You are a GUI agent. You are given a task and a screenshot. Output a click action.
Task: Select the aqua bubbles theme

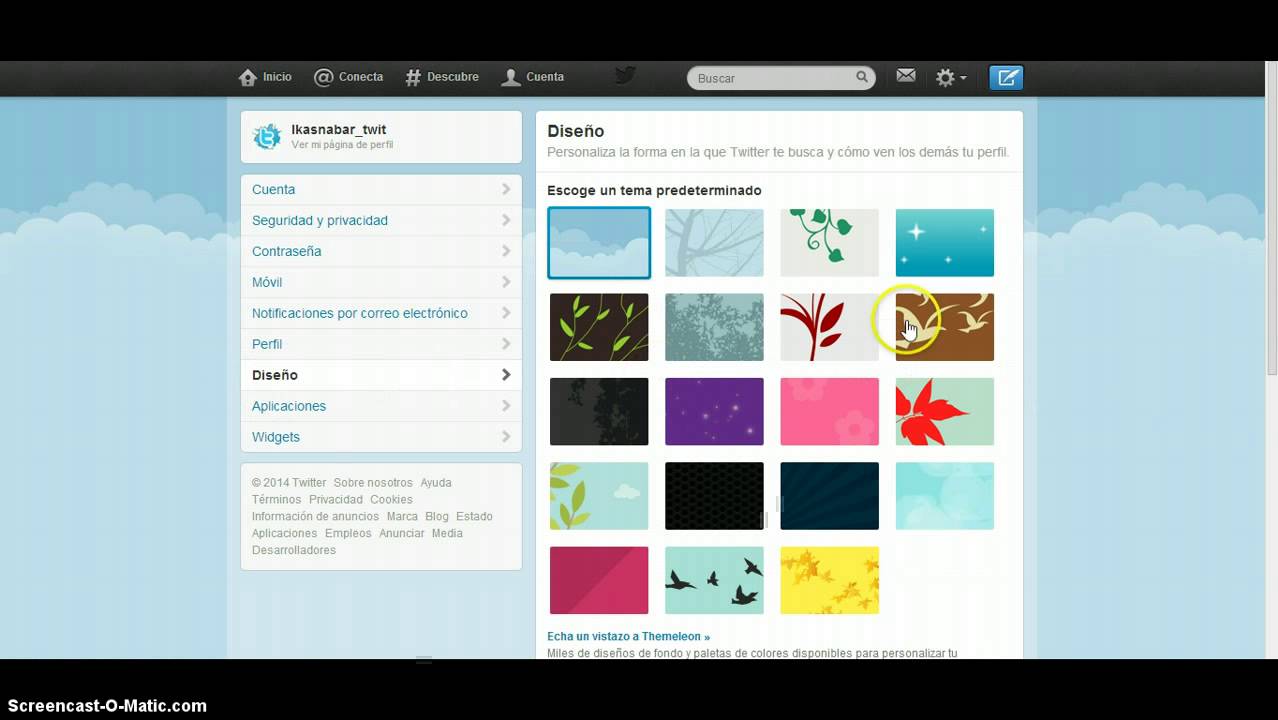point(945,496)
